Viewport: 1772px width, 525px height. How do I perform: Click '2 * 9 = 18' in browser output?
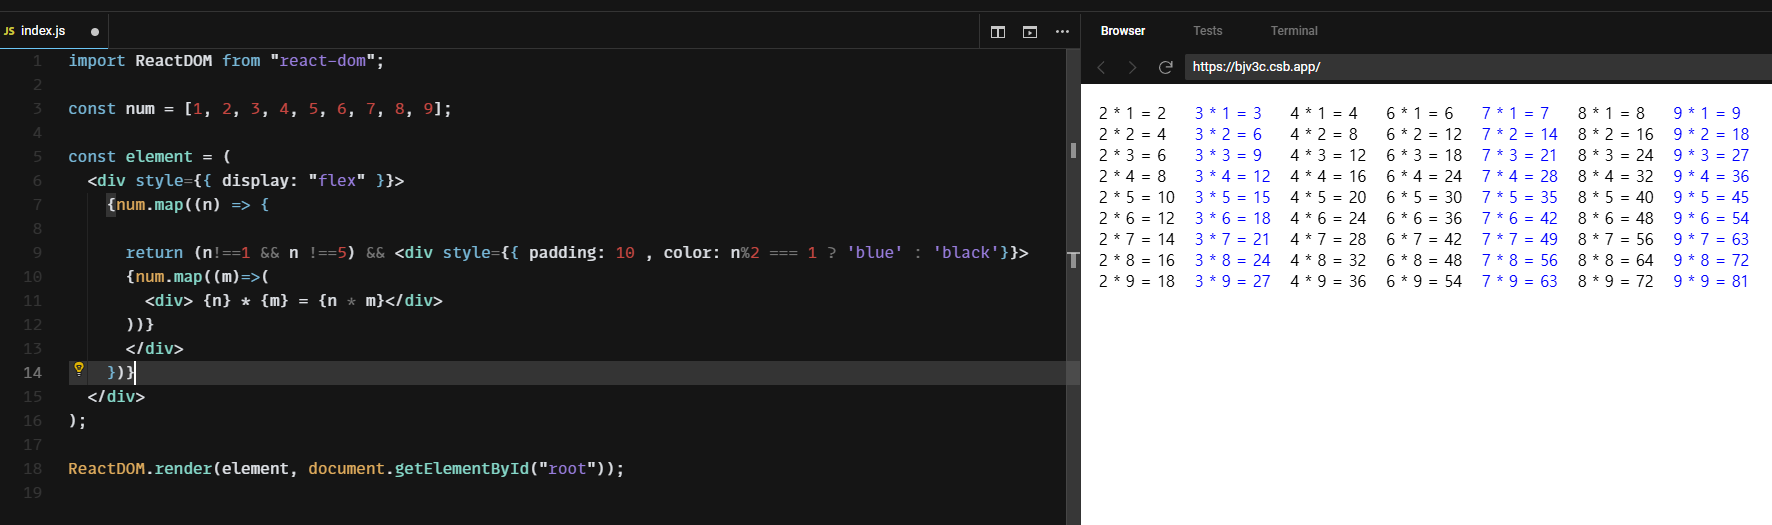coord(1137,282)
